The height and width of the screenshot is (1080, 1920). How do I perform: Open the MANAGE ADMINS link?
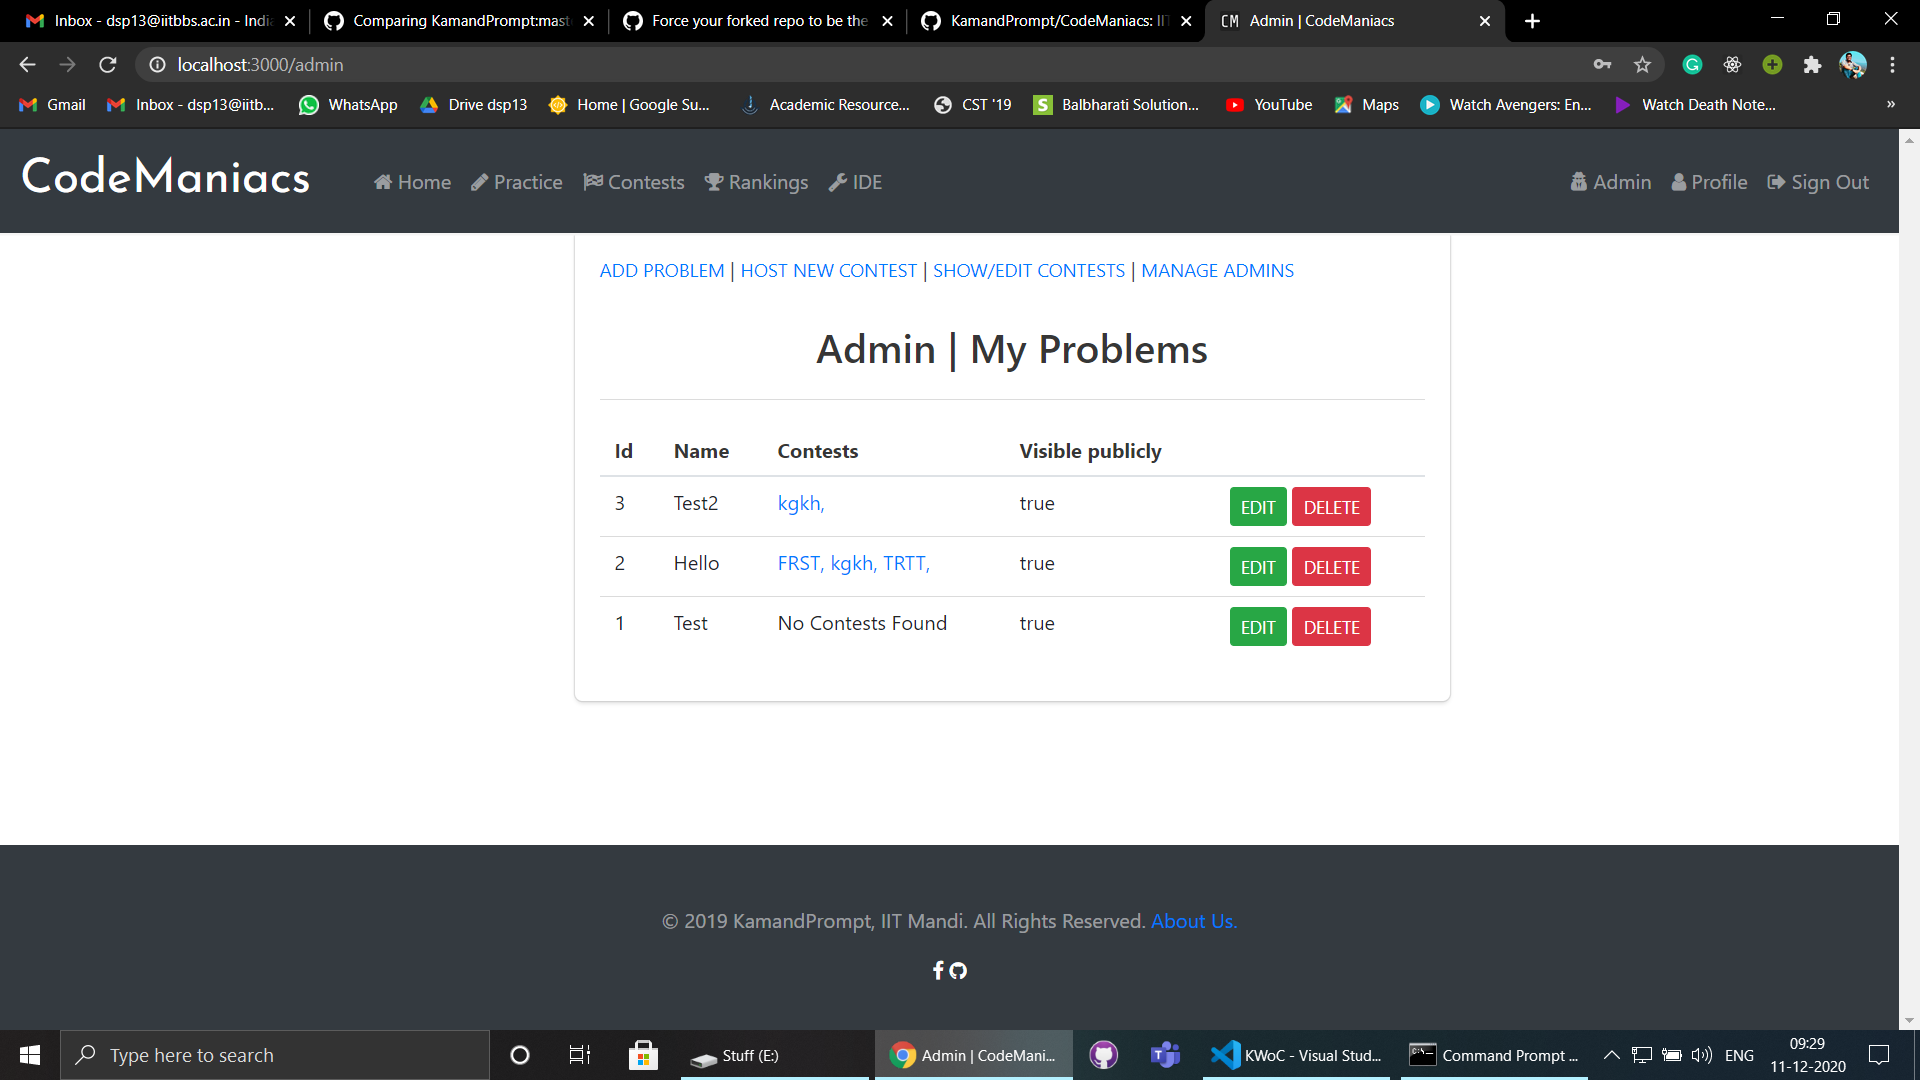(x=1217, y=271)
